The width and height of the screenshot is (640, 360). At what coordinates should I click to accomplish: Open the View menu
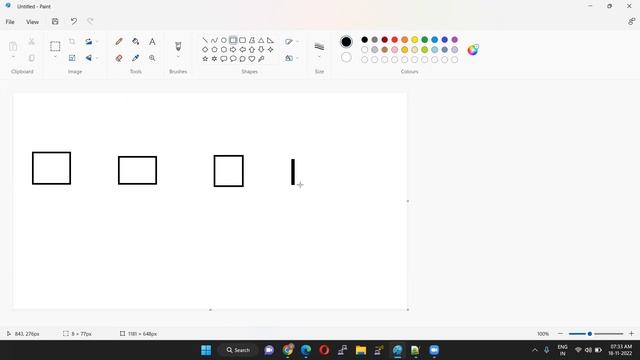pyautogui.click(x=32, y=22)
